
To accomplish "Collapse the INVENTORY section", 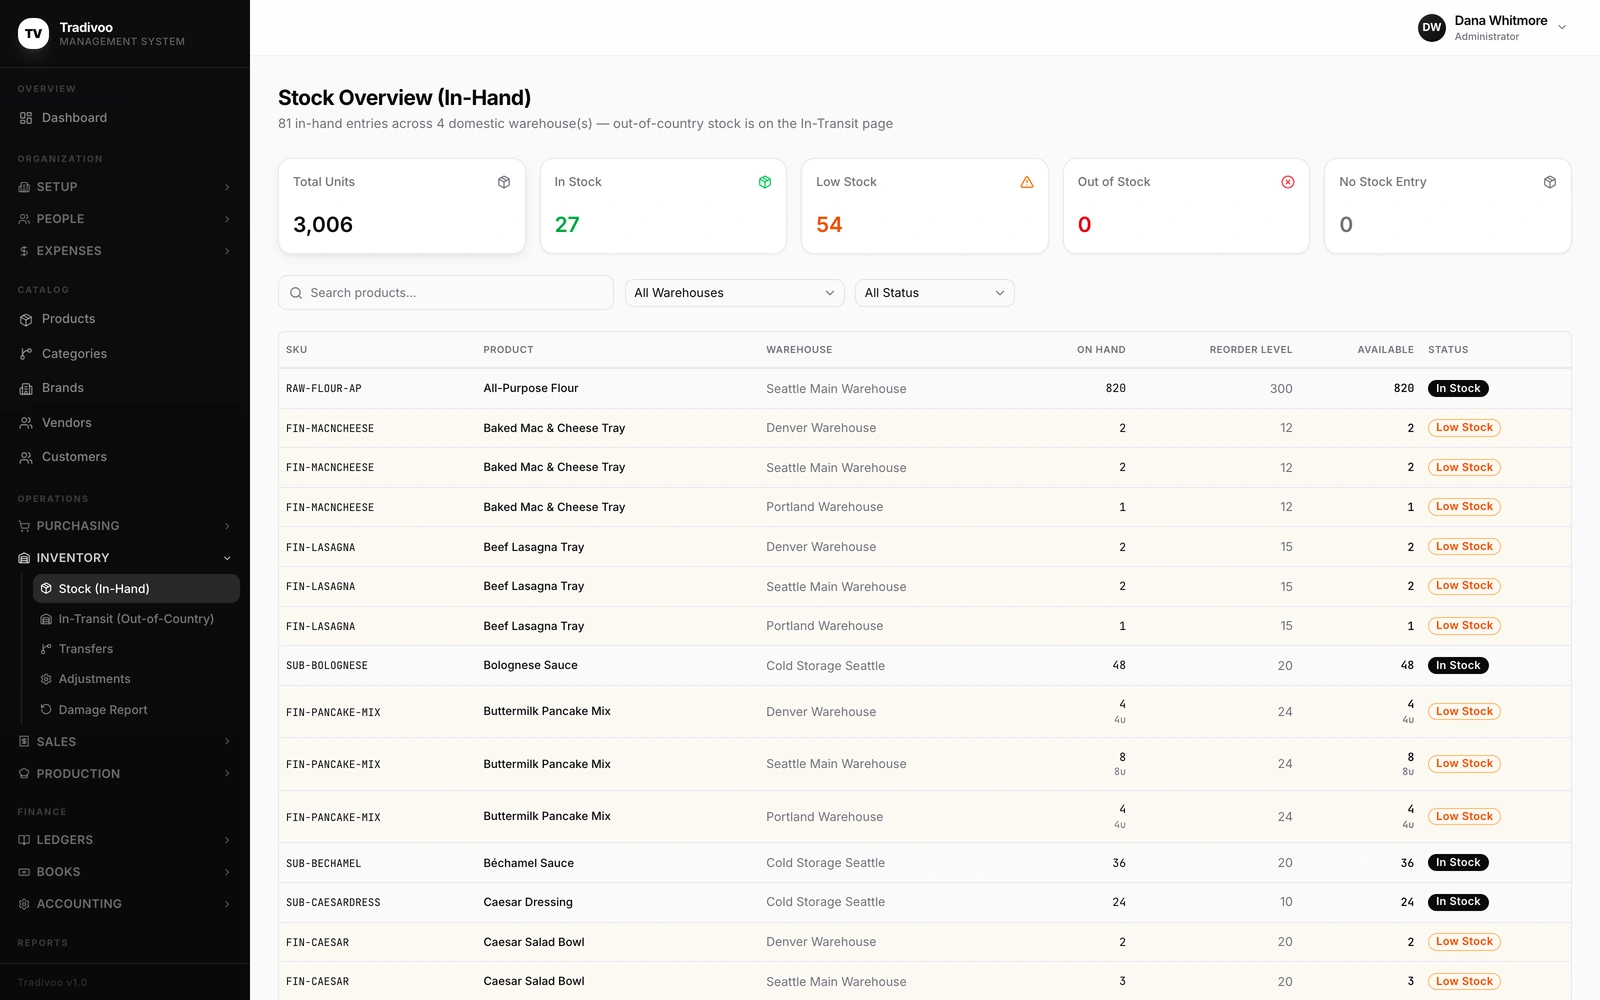I will [x=125, y=558].
